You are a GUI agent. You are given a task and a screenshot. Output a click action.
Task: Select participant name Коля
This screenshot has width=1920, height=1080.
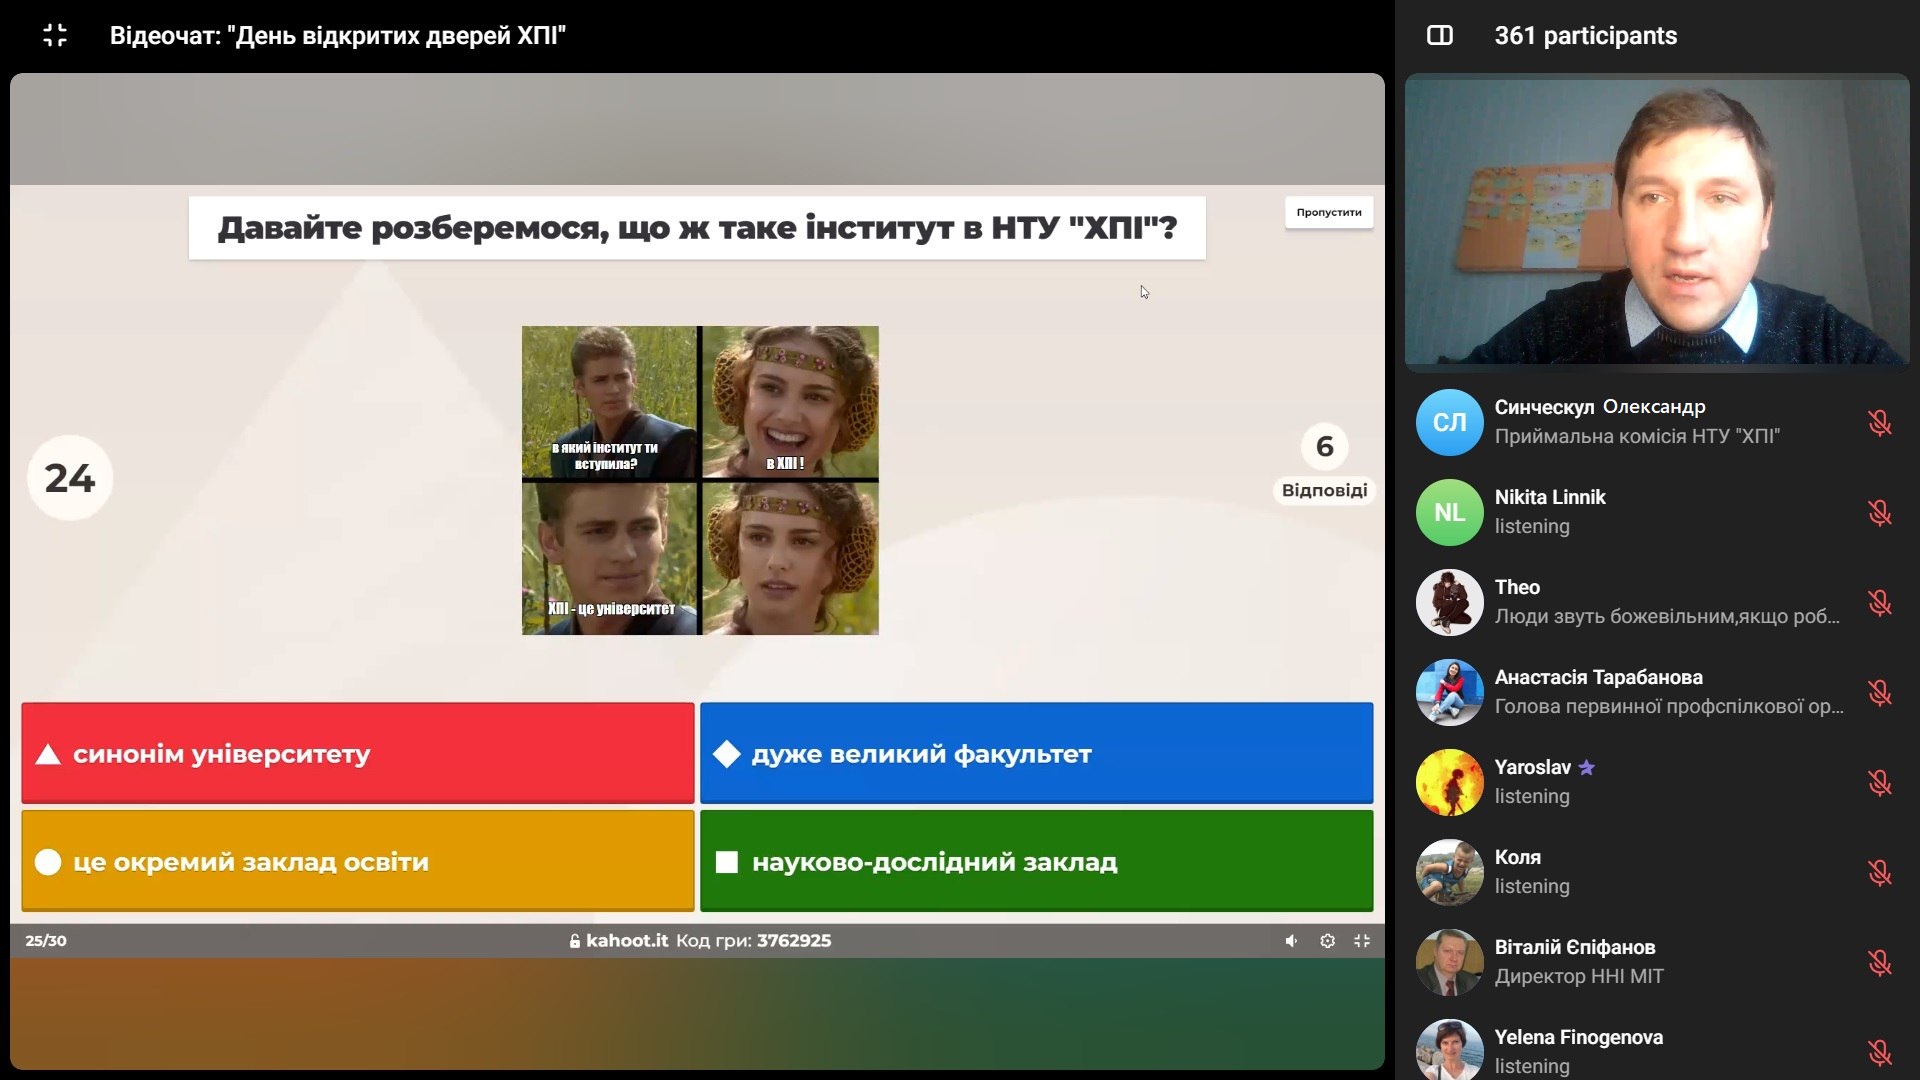[x=1517, y=857]
